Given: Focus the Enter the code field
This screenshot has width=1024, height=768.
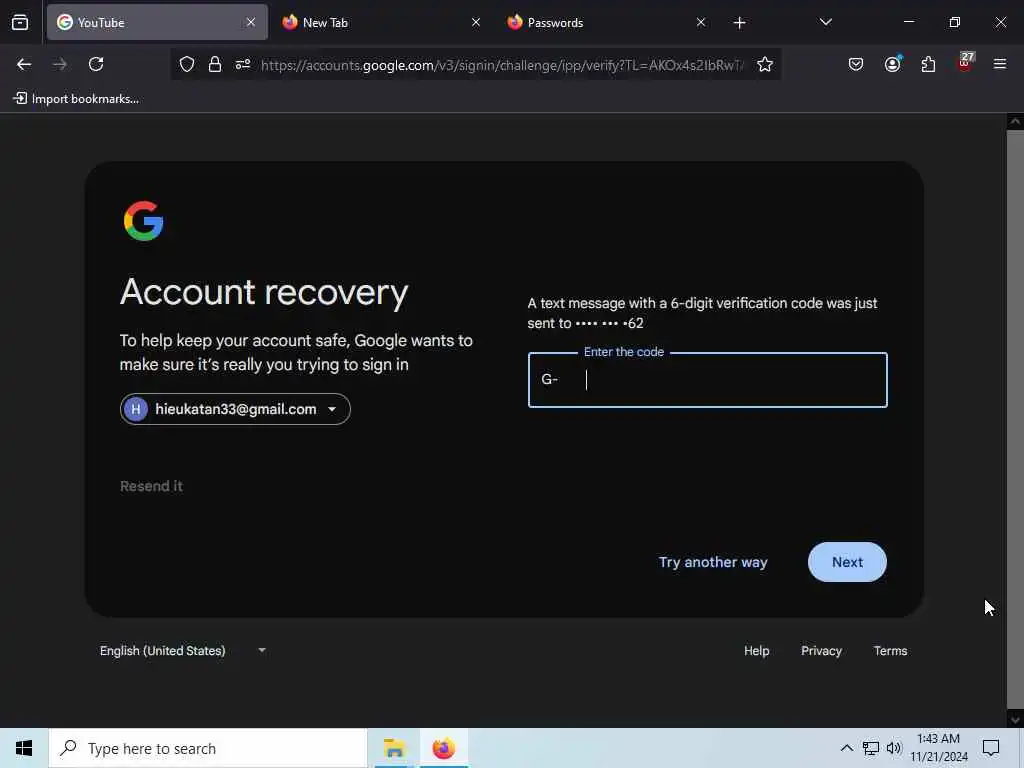Looking at the screenshot, I should (707, 380).
